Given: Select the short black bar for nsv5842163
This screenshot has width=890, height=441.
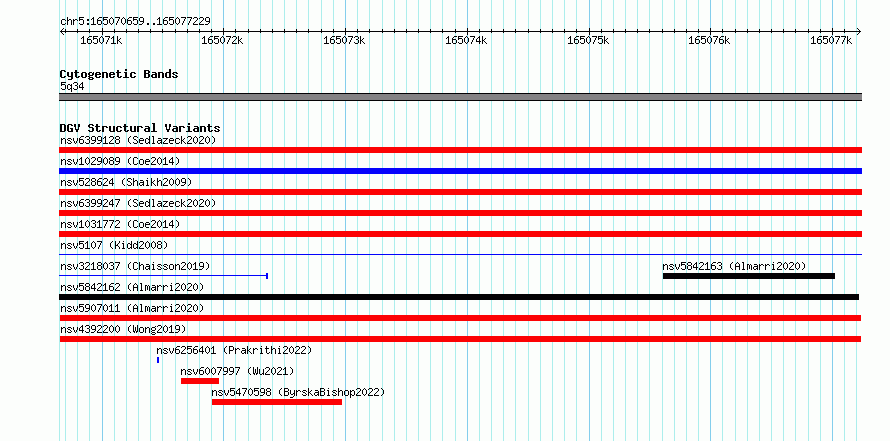Looking at the screenshot, I should [749, 276].
